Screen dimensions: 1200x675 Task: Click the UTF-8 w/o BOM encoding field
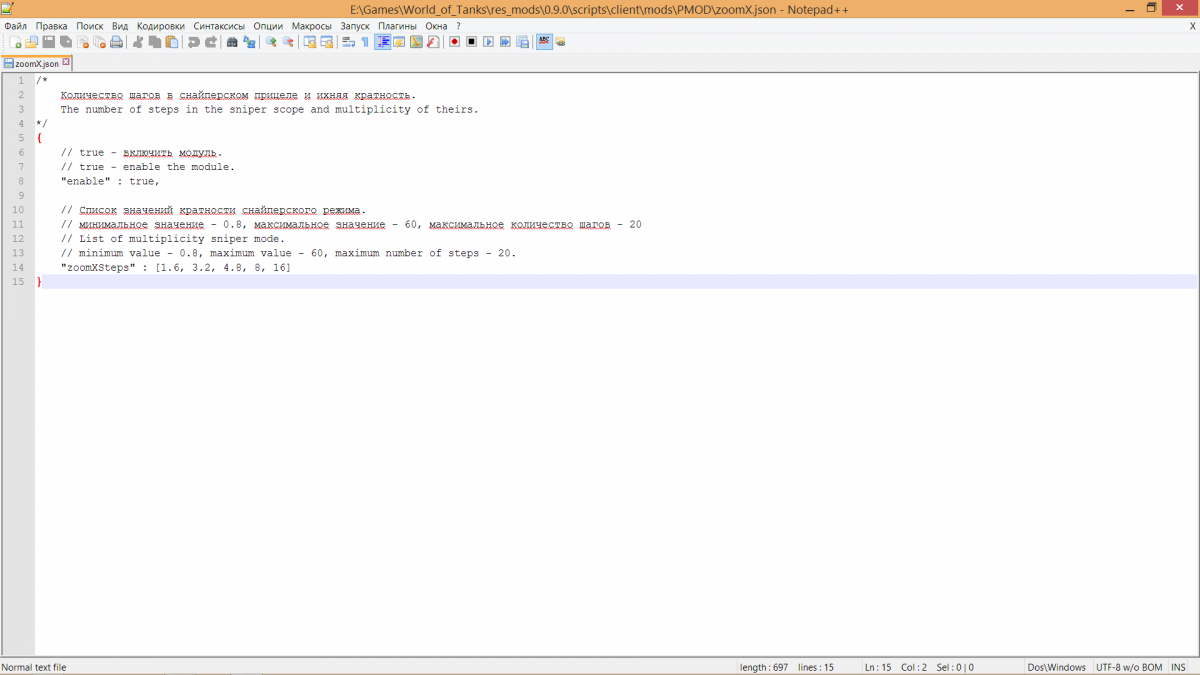click(x=1129, y=667)
